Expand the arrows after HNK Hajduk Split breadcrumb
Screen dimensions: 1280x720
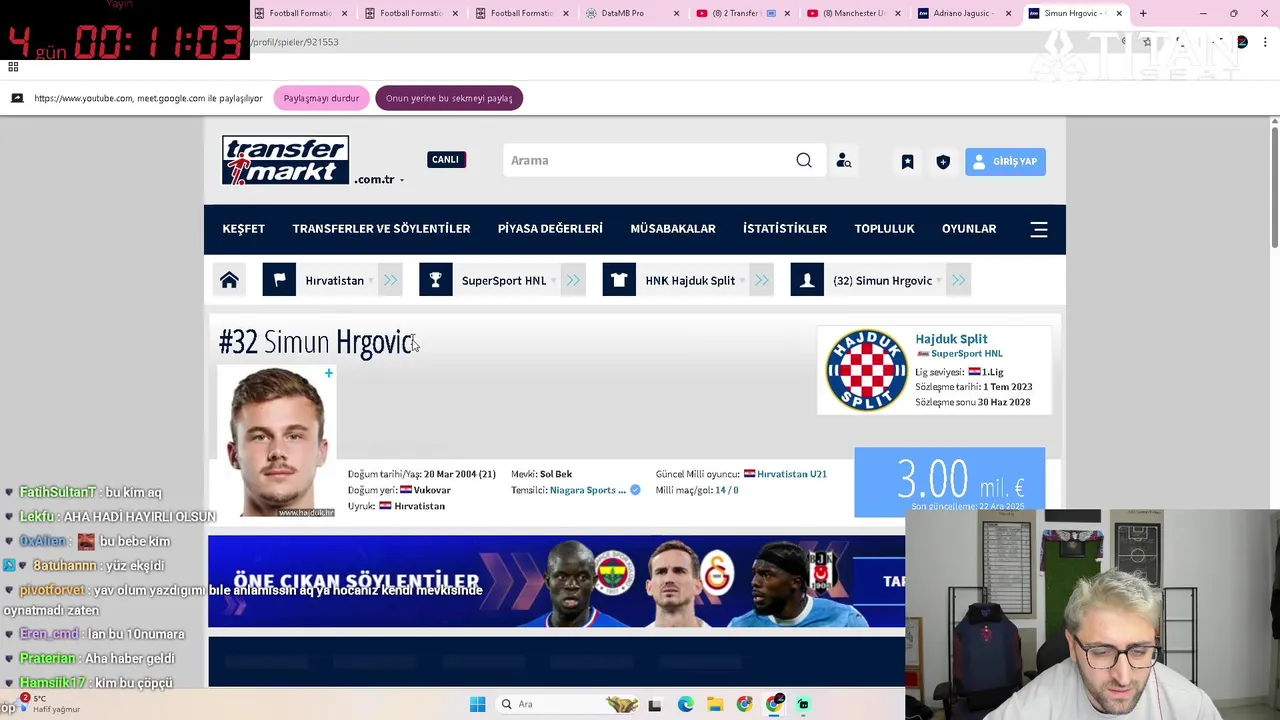click(x=761, y=280)
